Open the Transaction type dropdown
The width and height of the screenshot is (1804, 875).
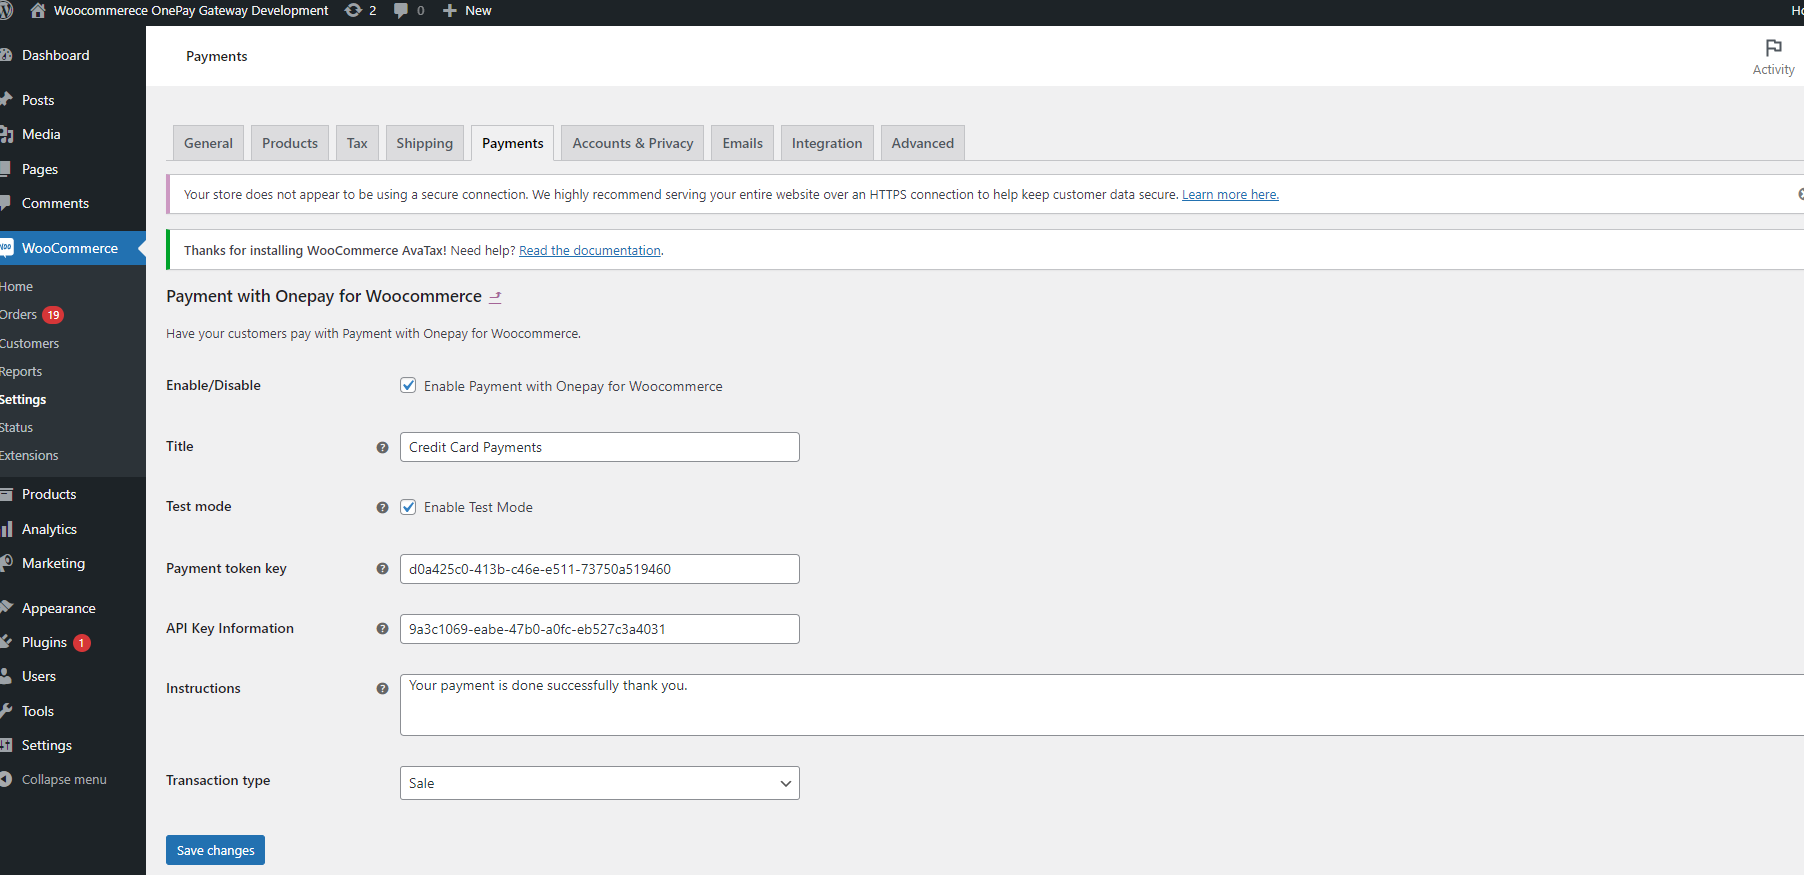click(600, 783)
